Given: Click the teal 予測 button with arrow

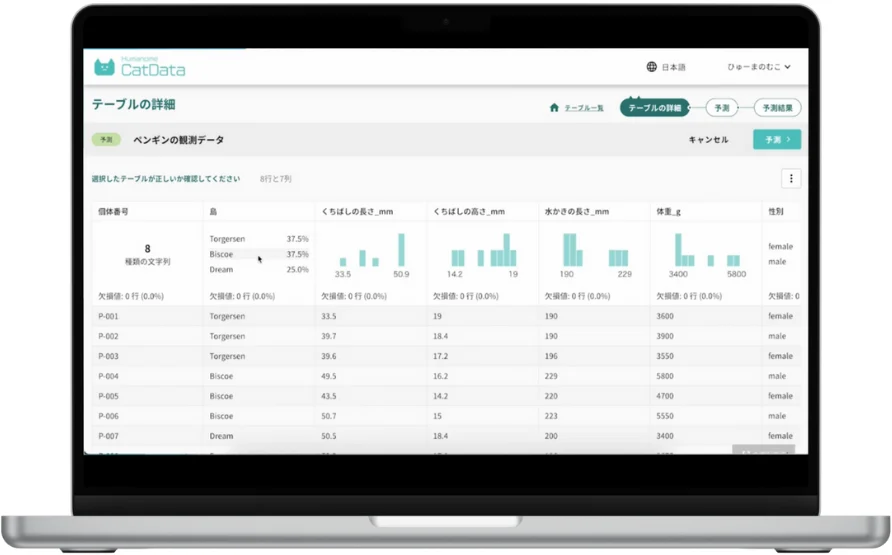Looking at the screenshot, I should [777, 140].
